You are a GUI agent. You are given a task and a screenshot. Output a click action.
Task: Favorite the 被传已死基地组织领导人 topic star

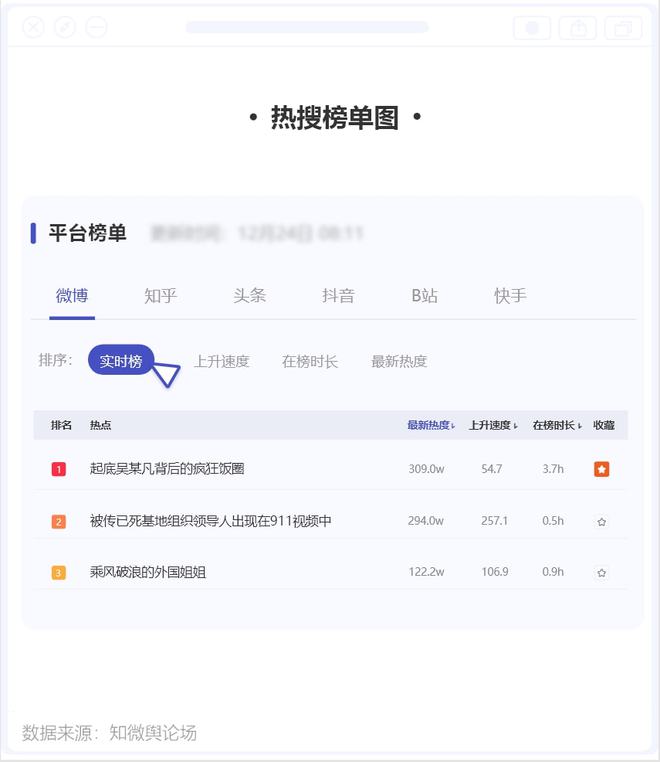click(602, 521)
